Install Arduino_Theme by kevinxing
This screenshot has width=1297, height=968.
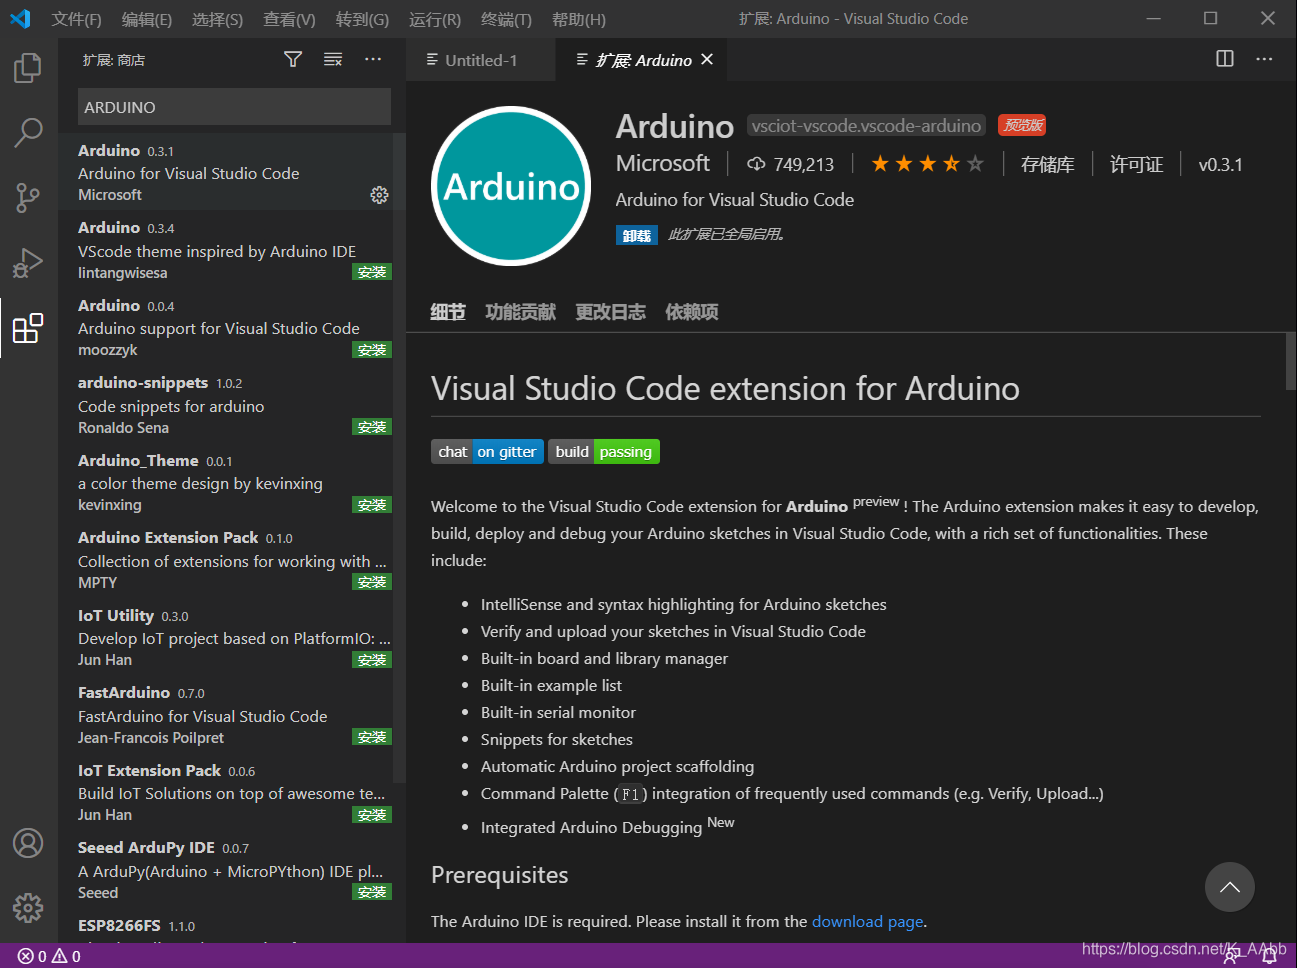point(372,505)
